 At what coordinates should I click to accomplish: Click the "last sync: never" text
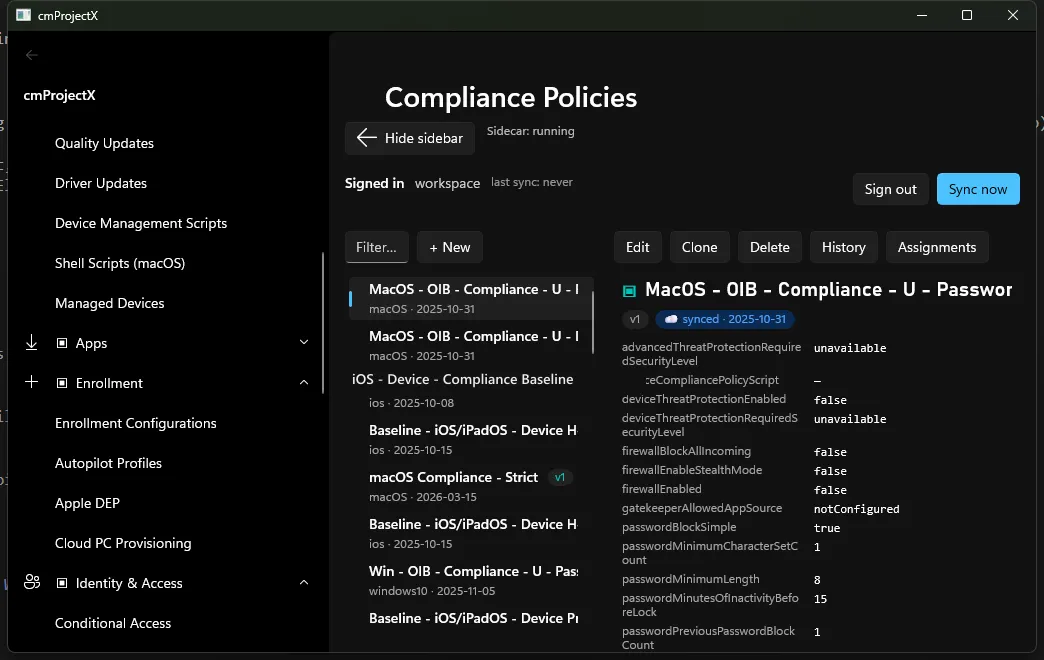531,182
